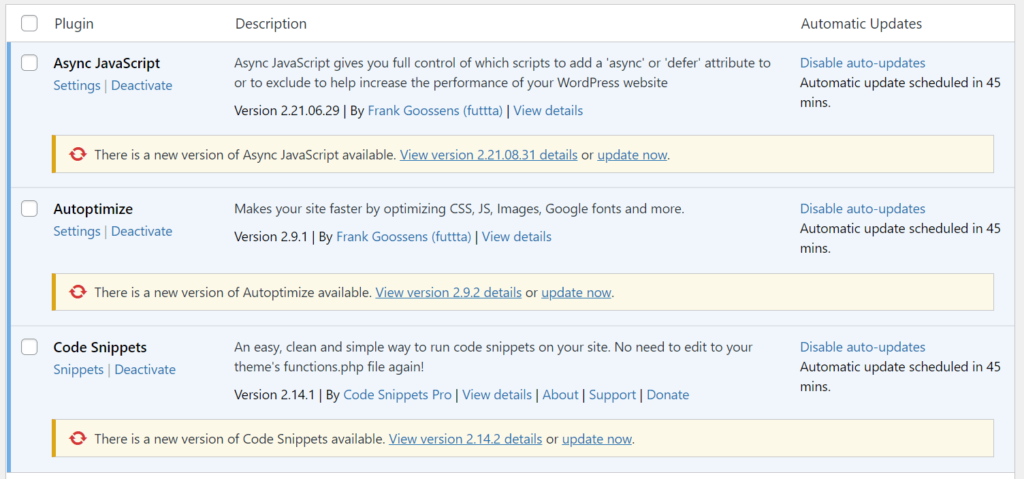Disable auto-updates for Code Snippets

862,347
